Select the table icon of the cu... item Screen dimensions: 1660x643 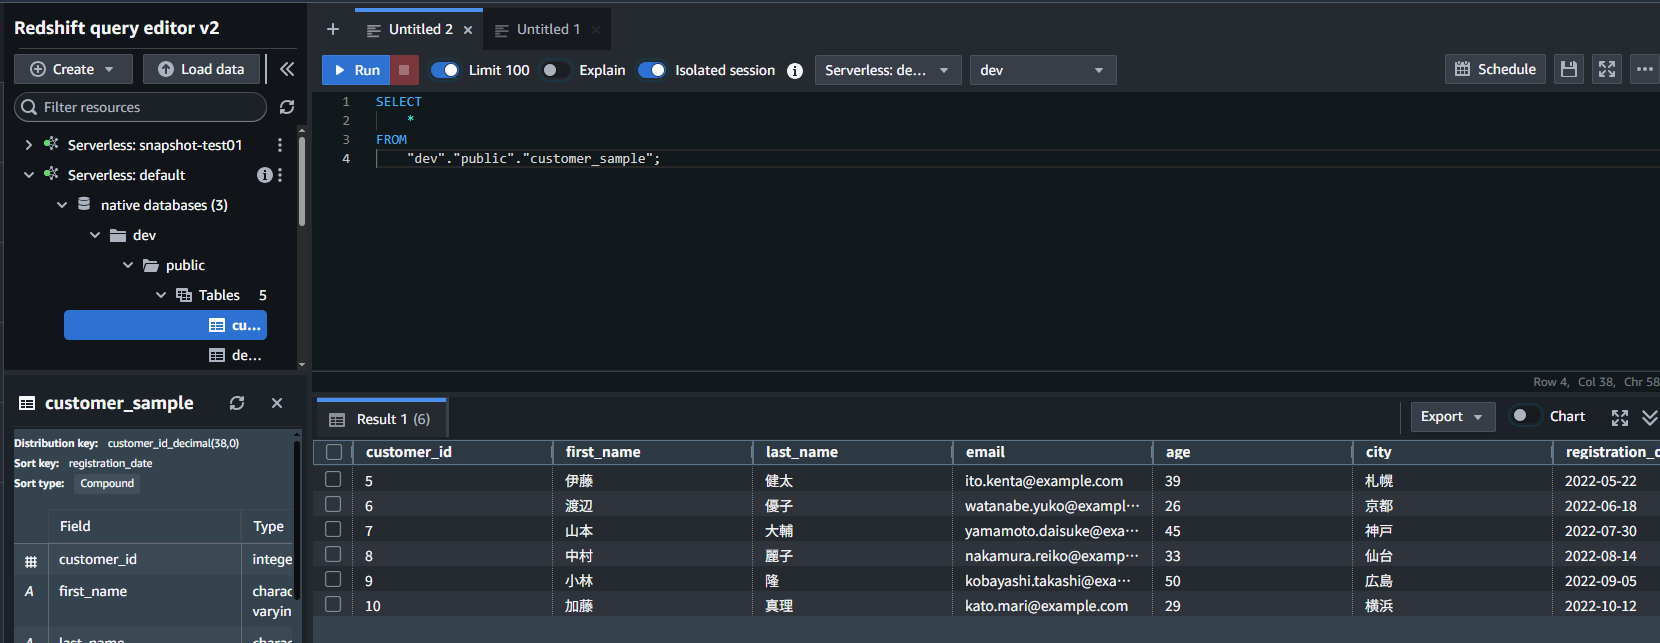(217, 325)
